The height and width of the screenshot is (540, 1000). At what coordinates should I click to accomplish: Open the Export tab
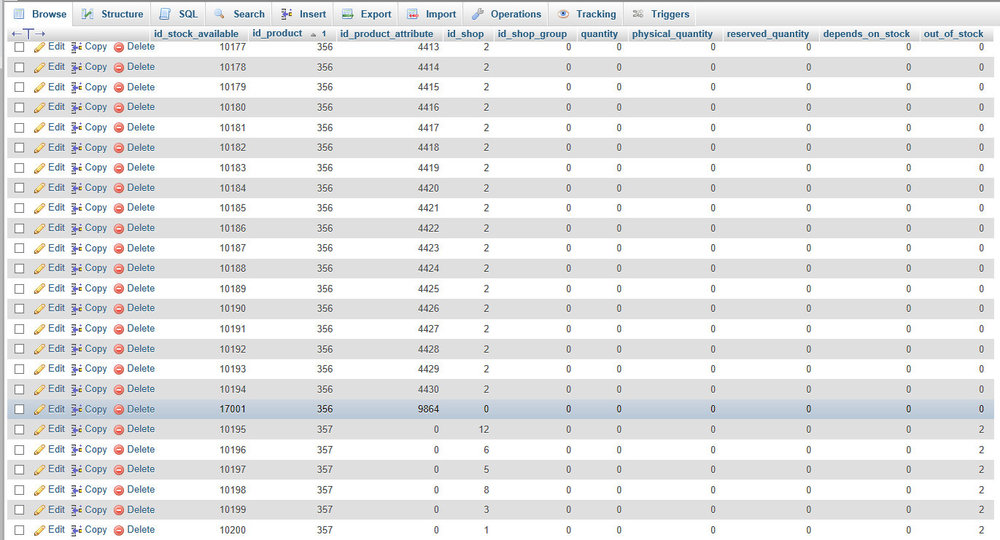(x=367, y=14)
